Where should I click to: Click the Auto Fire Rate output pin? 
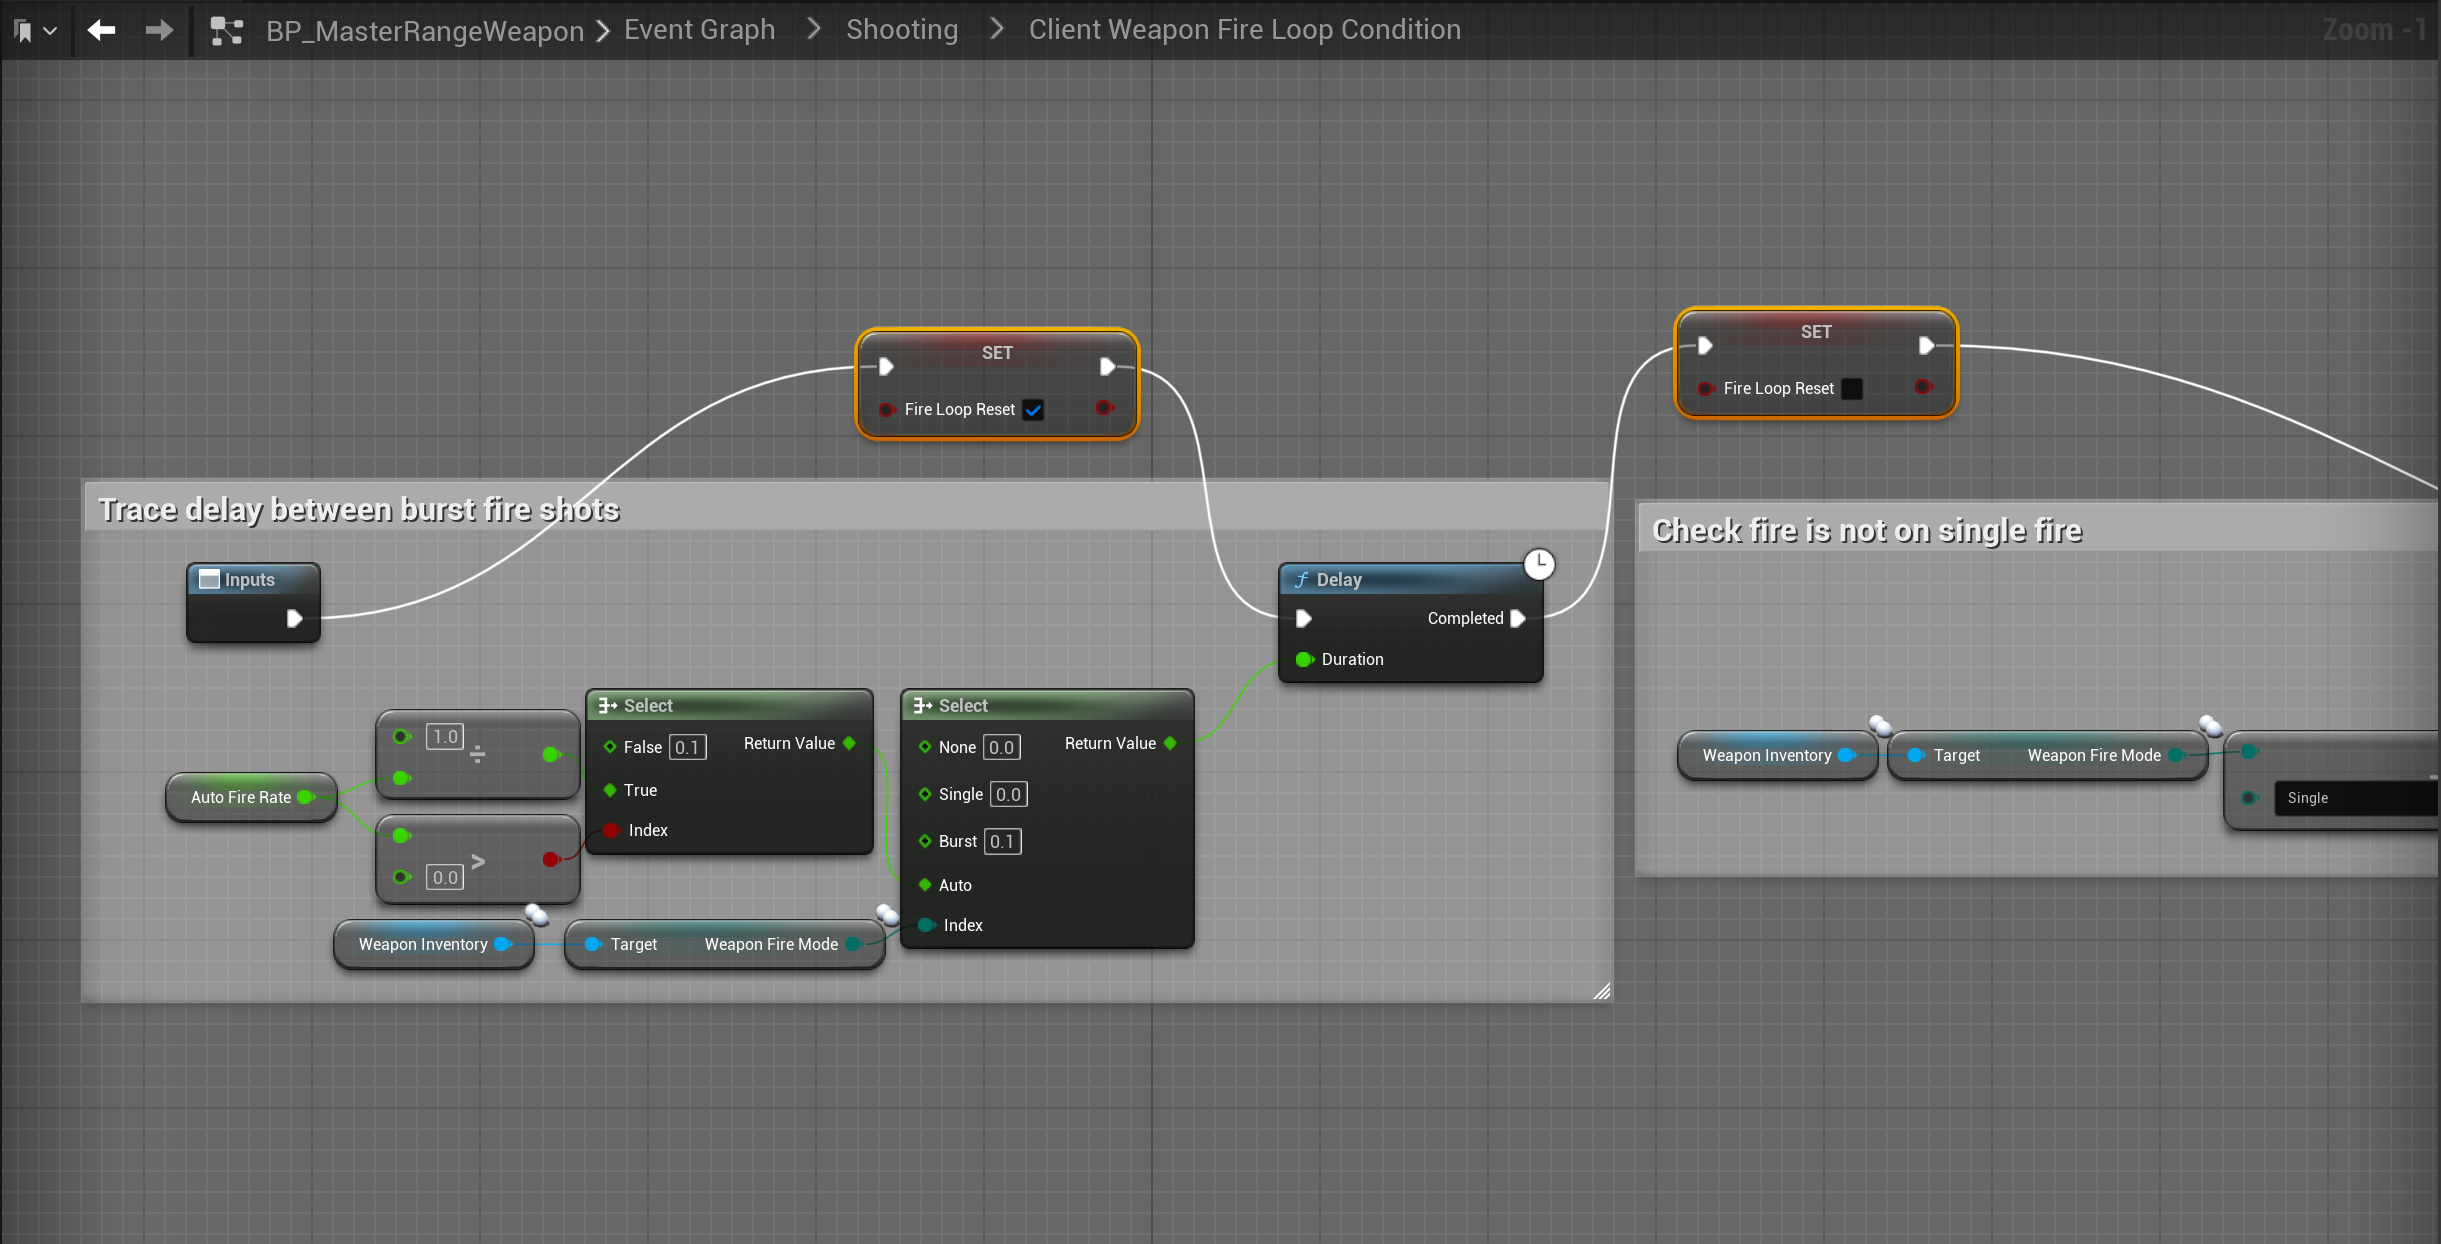click(306, 797)
